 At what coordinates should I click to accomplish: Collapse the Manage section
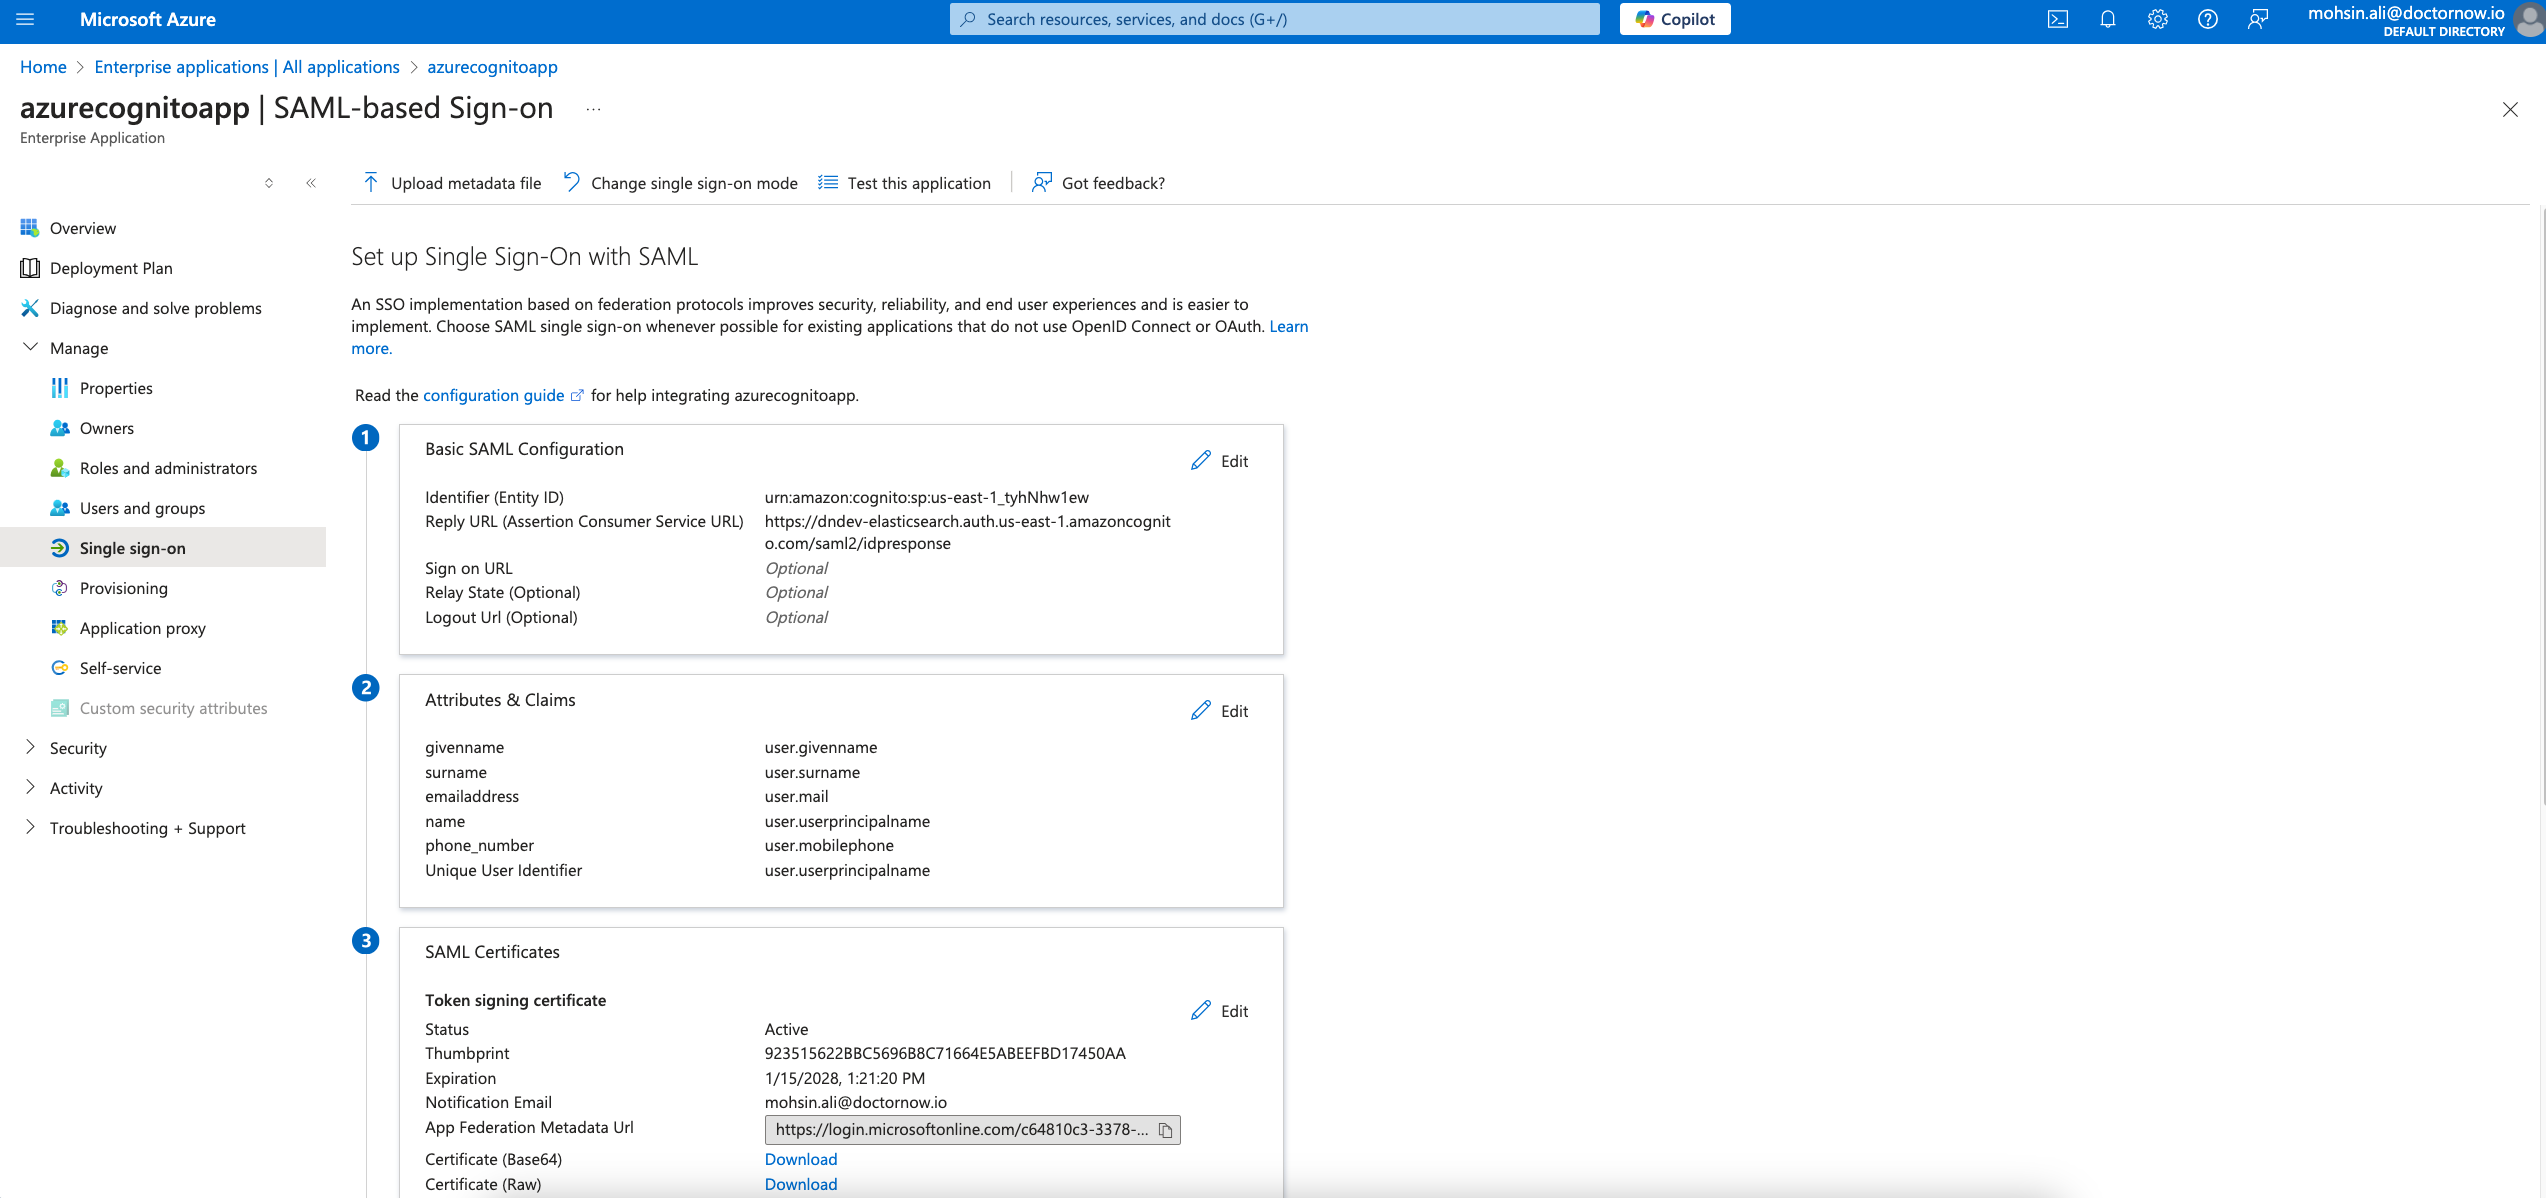pyautogui.click(x=30, y=347)
